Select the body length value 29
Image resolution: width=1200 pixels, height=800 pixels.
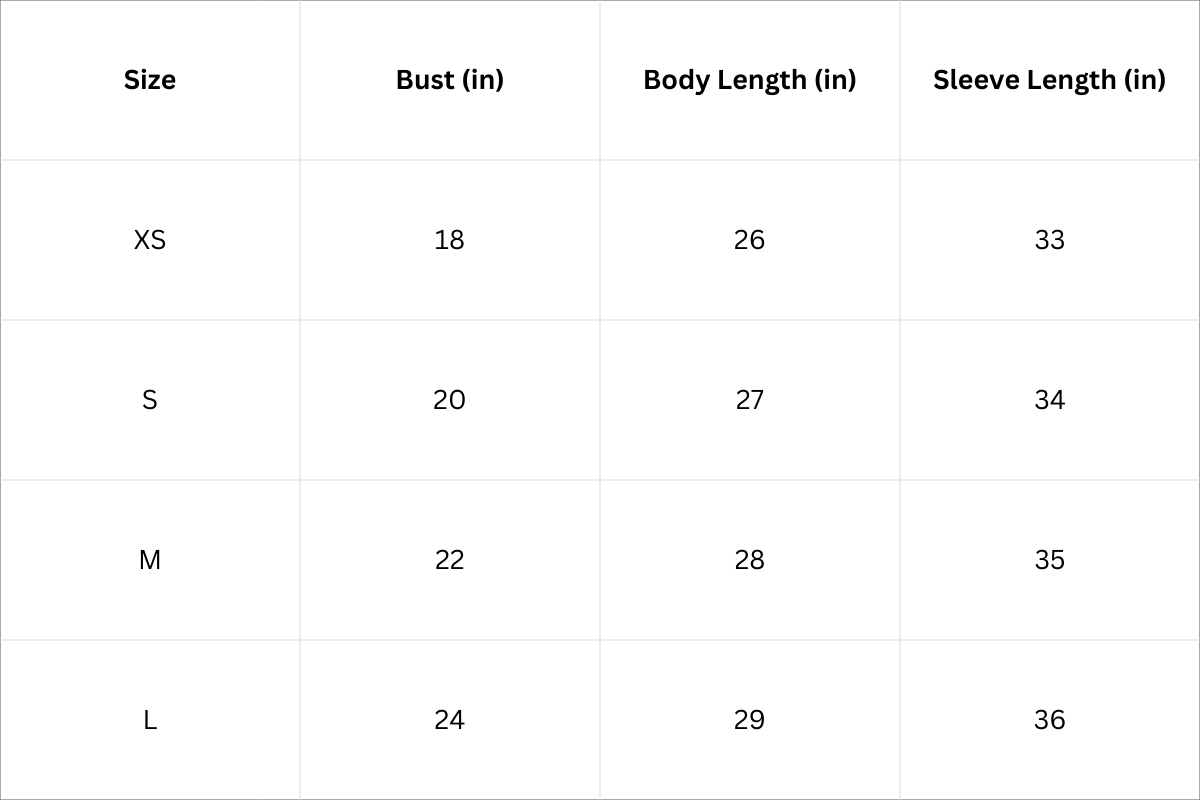tap(749, 720)
